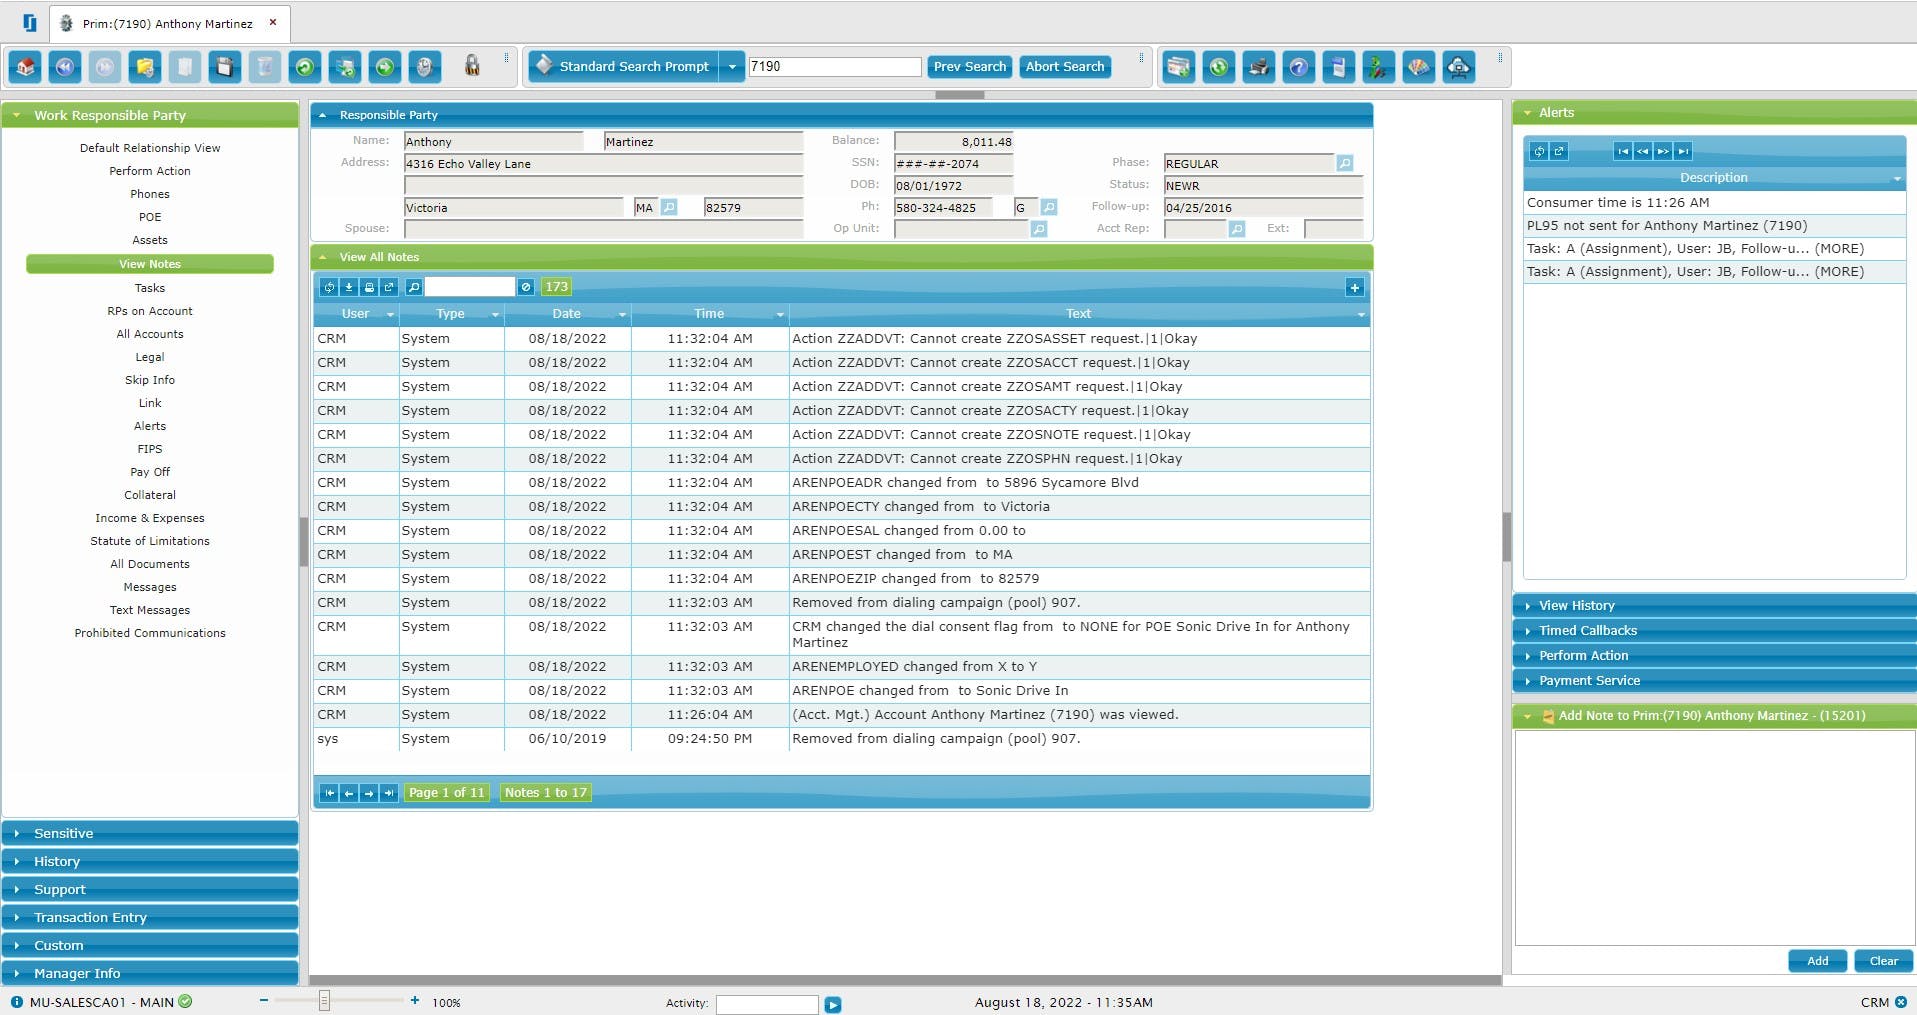Print the notes grid
The width and height of the screenshot is (1917, 1015).
[369, 287]
